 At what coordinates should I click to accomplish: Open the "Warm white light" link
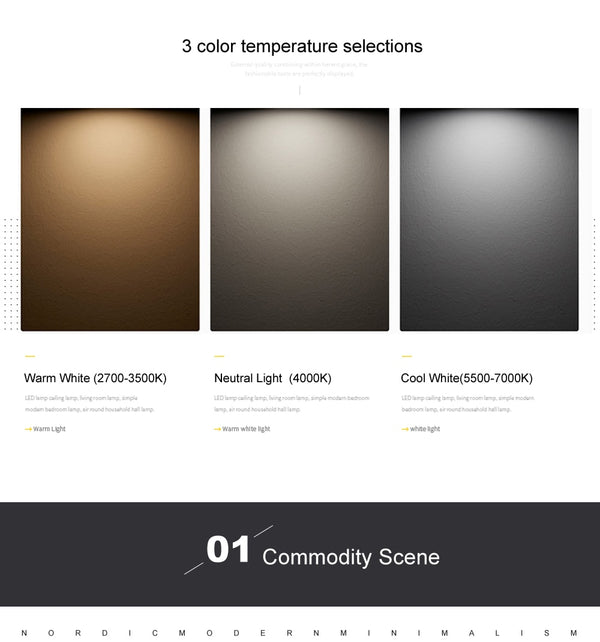click(x=246, y=429)
